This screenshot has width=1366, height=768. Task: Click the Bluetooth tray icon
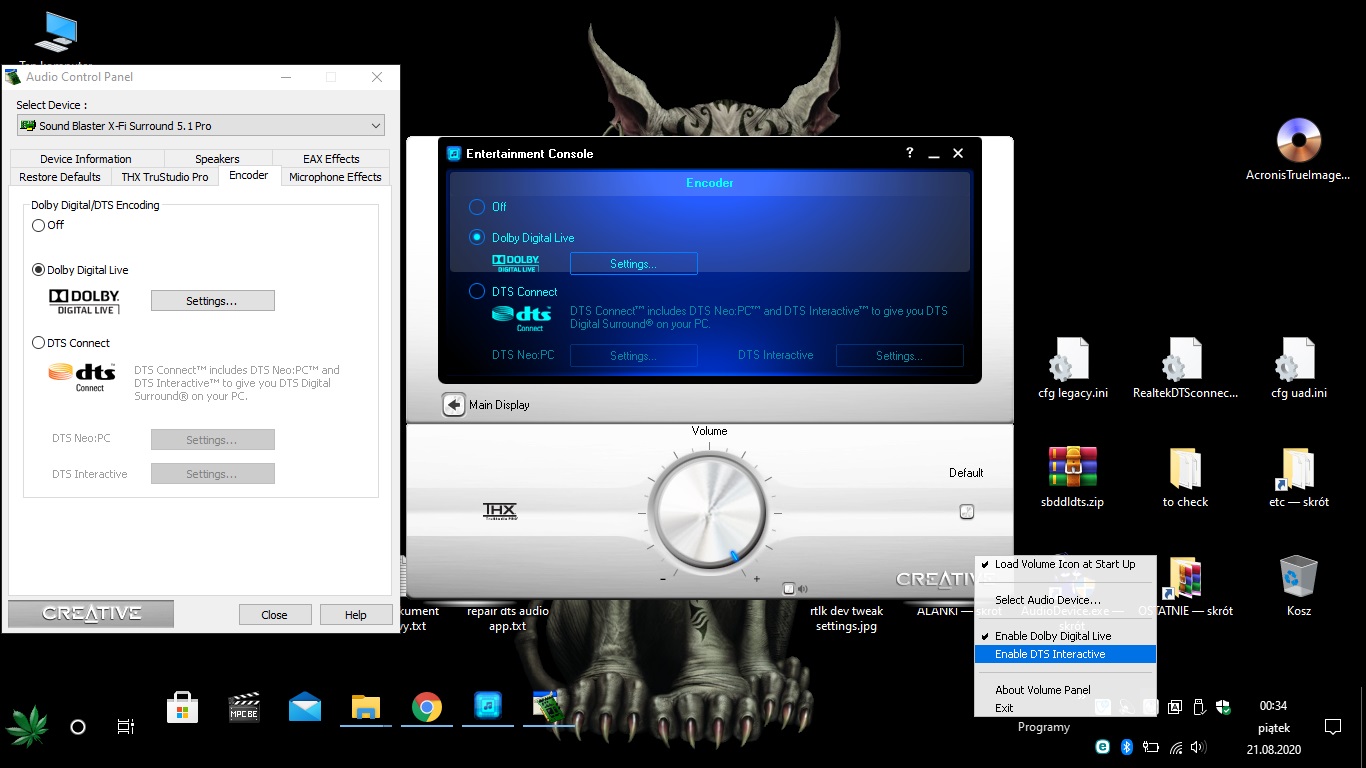pos(1126,747)
